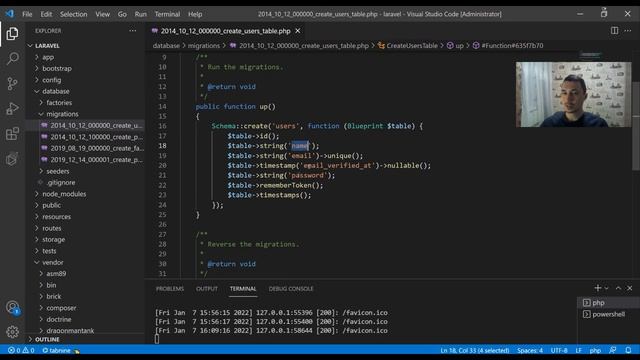
Task: Open the Help menu
Action: [x=195, y=14]
